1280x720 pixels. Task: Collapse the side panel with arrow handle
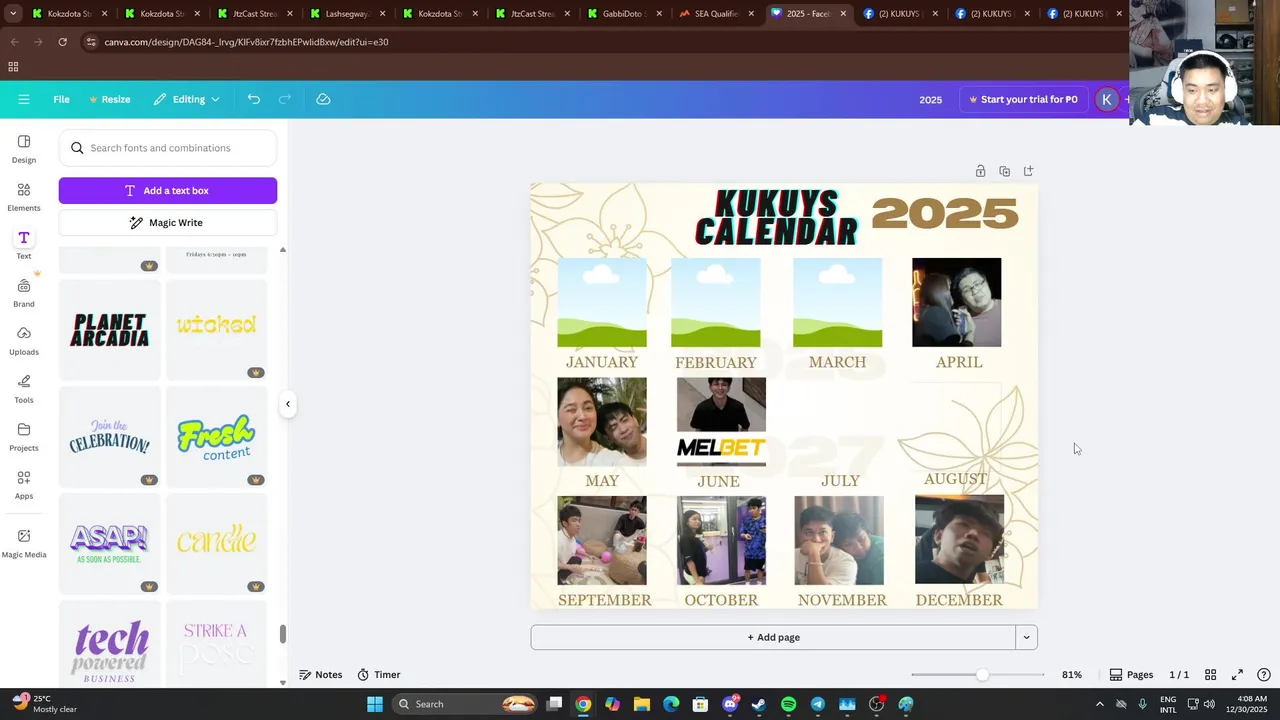(288, 404)
